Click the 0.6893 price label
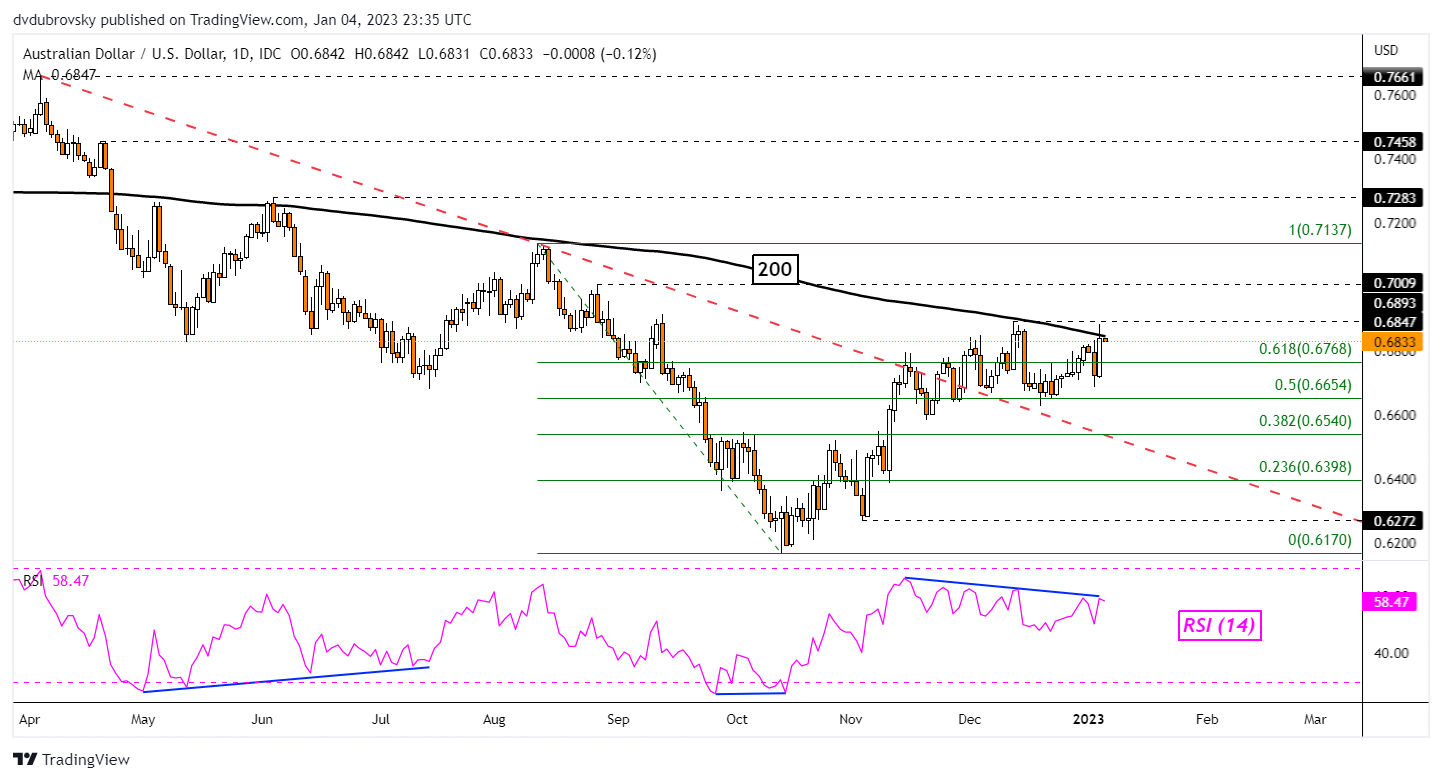 (1393, 303)
